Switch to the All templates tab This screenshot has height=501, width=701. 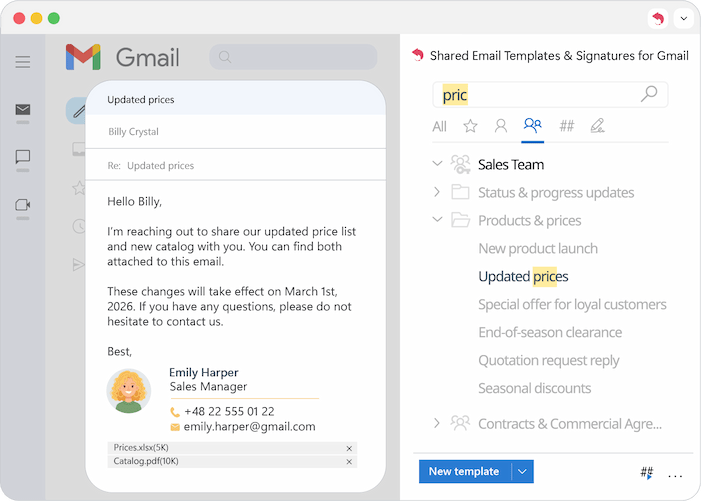439,127
